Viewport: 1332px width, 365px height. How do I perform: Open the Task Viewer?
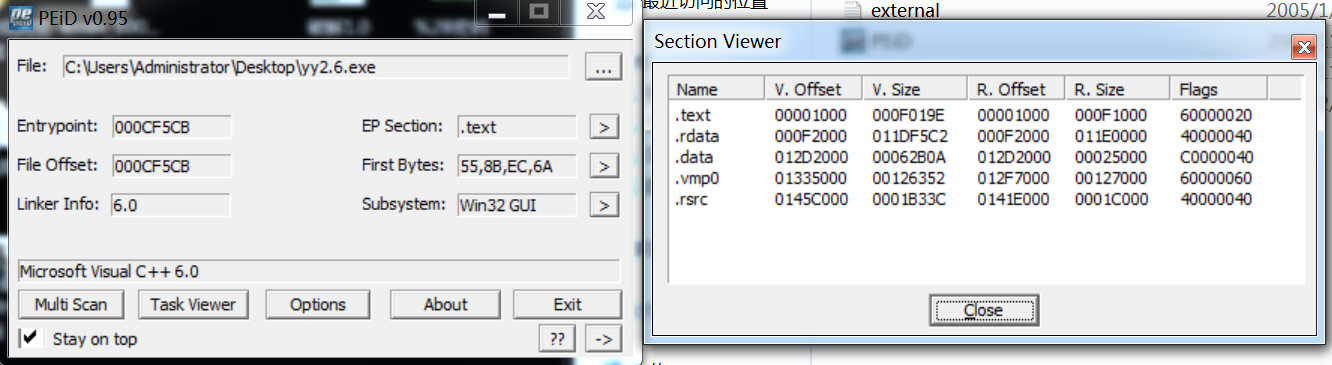tap(193, 304)
